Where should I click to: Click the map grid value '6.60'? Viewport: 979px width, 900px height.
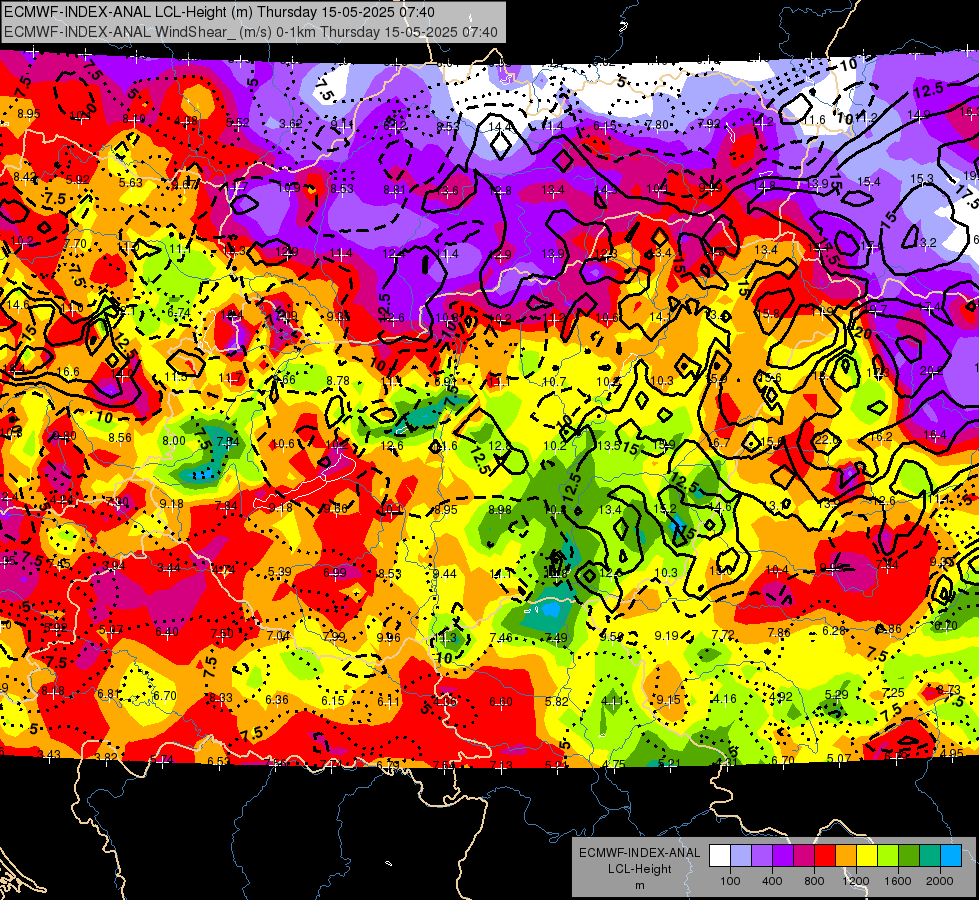pyautogui.click(x=501, y=701)
